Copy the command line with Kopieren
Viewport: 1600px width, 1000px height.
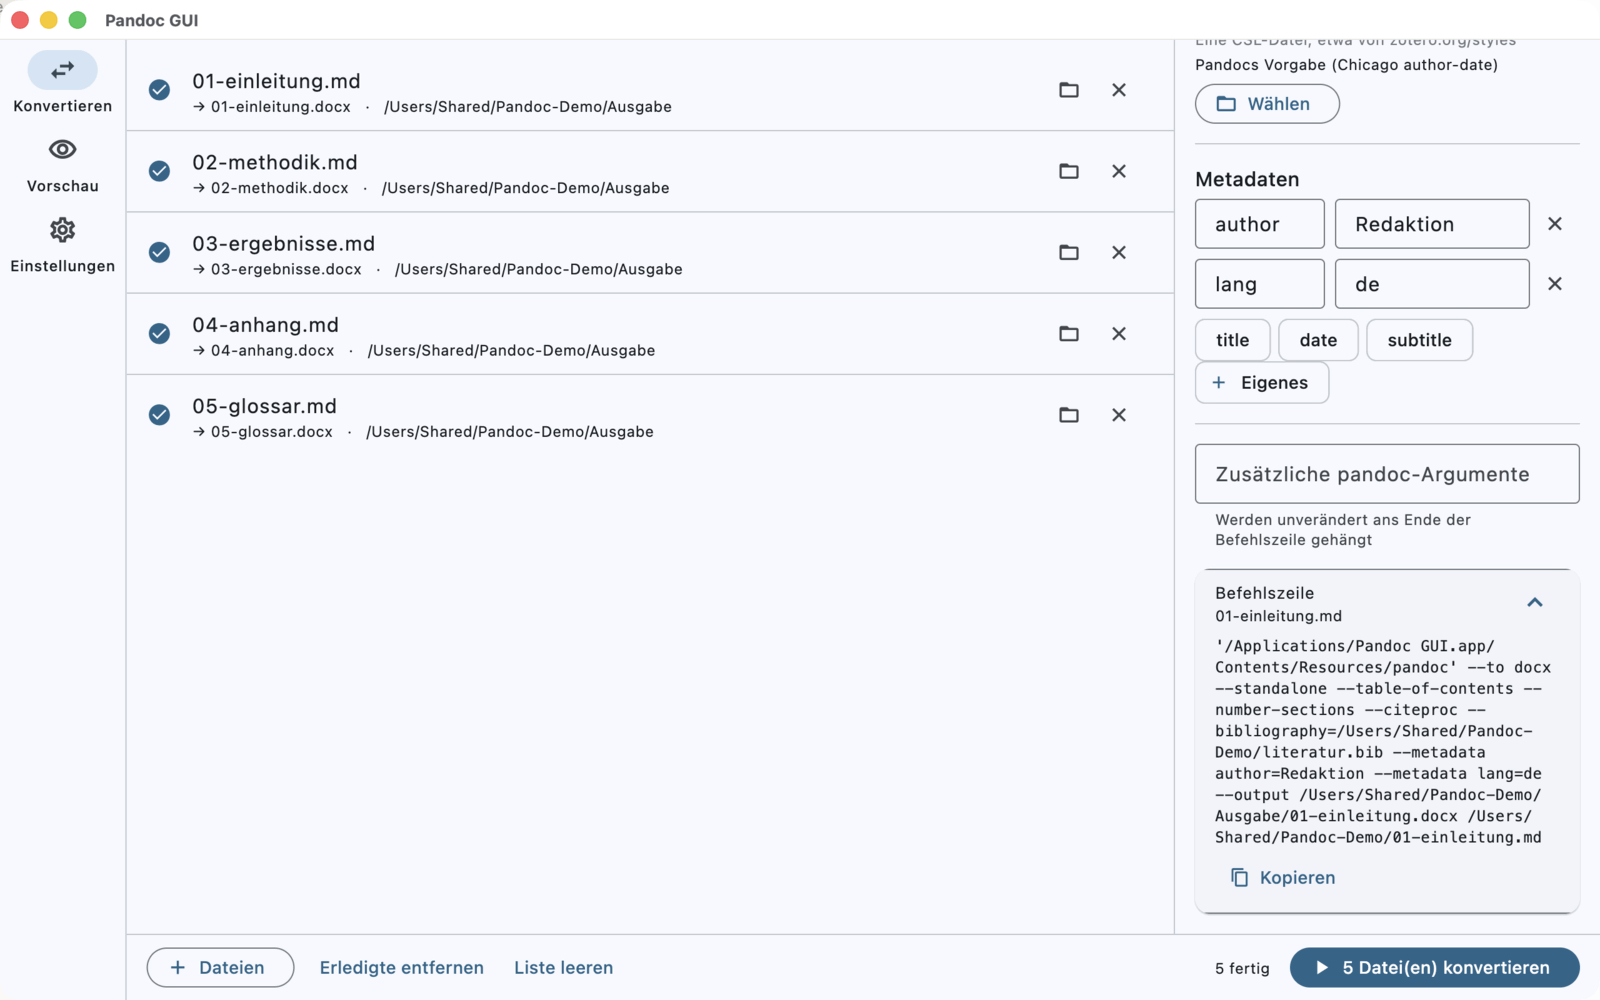point(1283,878)
